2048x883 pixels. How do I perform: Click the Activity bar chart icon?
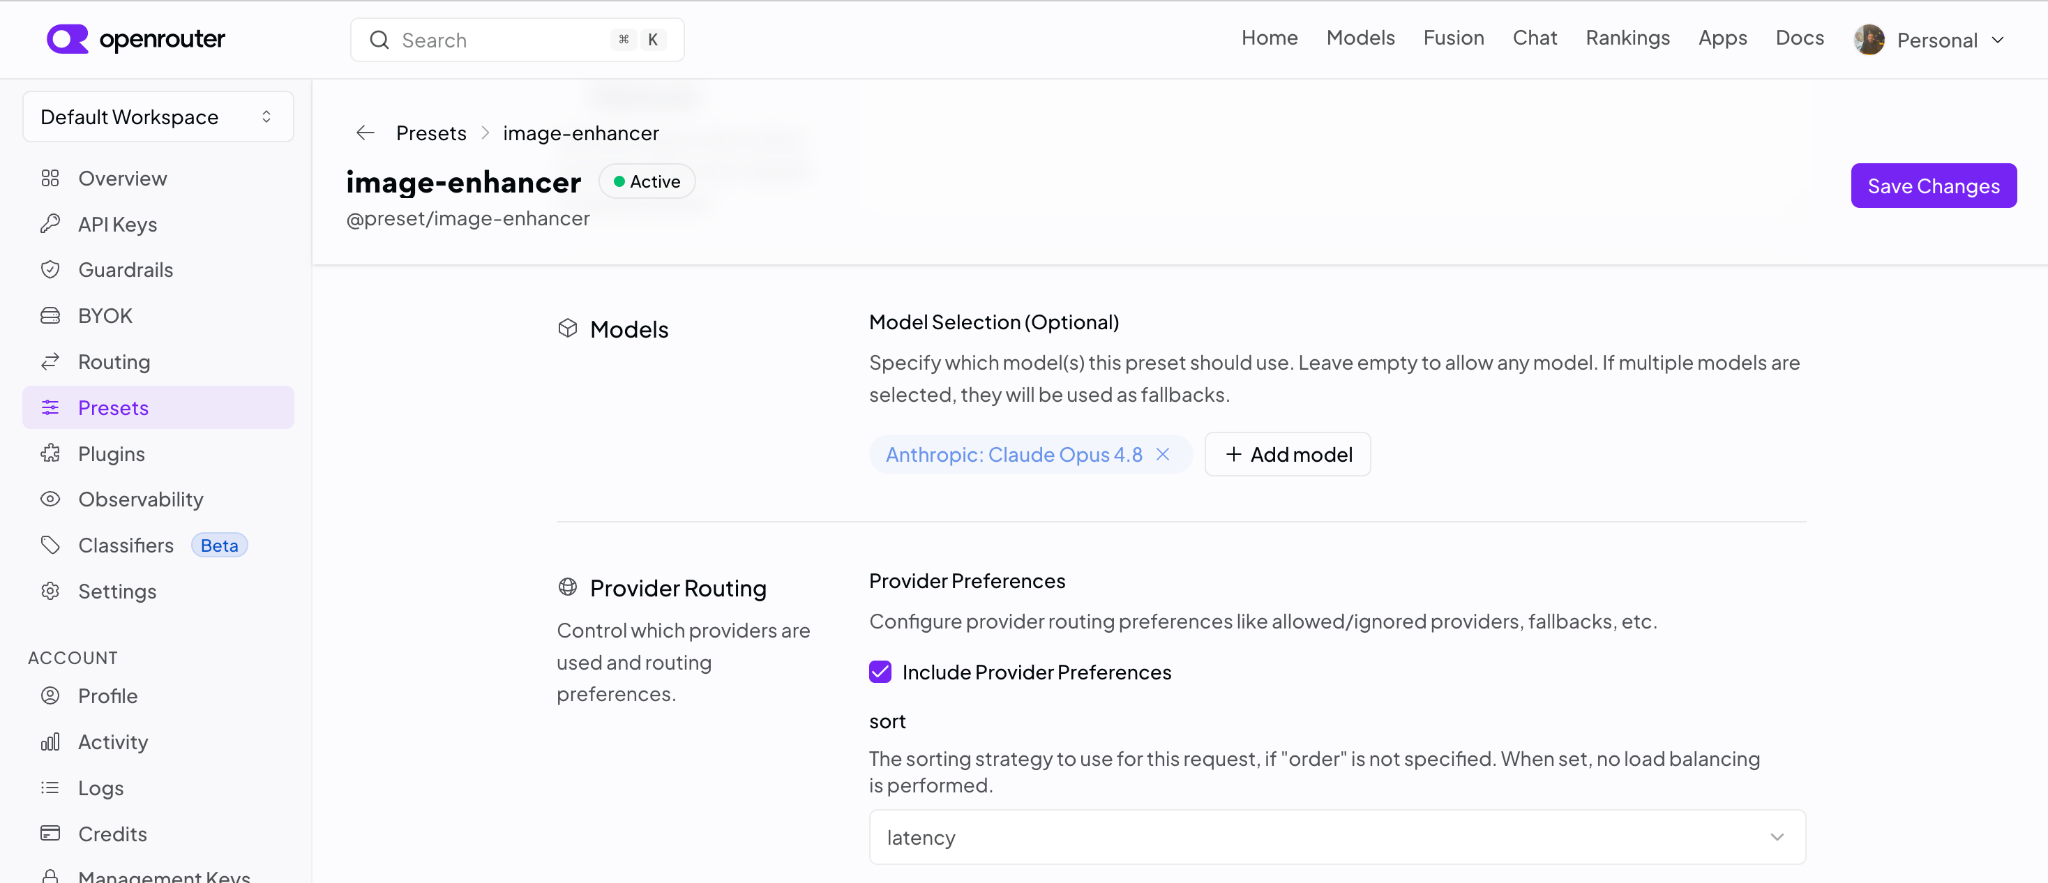coord(50,742)
